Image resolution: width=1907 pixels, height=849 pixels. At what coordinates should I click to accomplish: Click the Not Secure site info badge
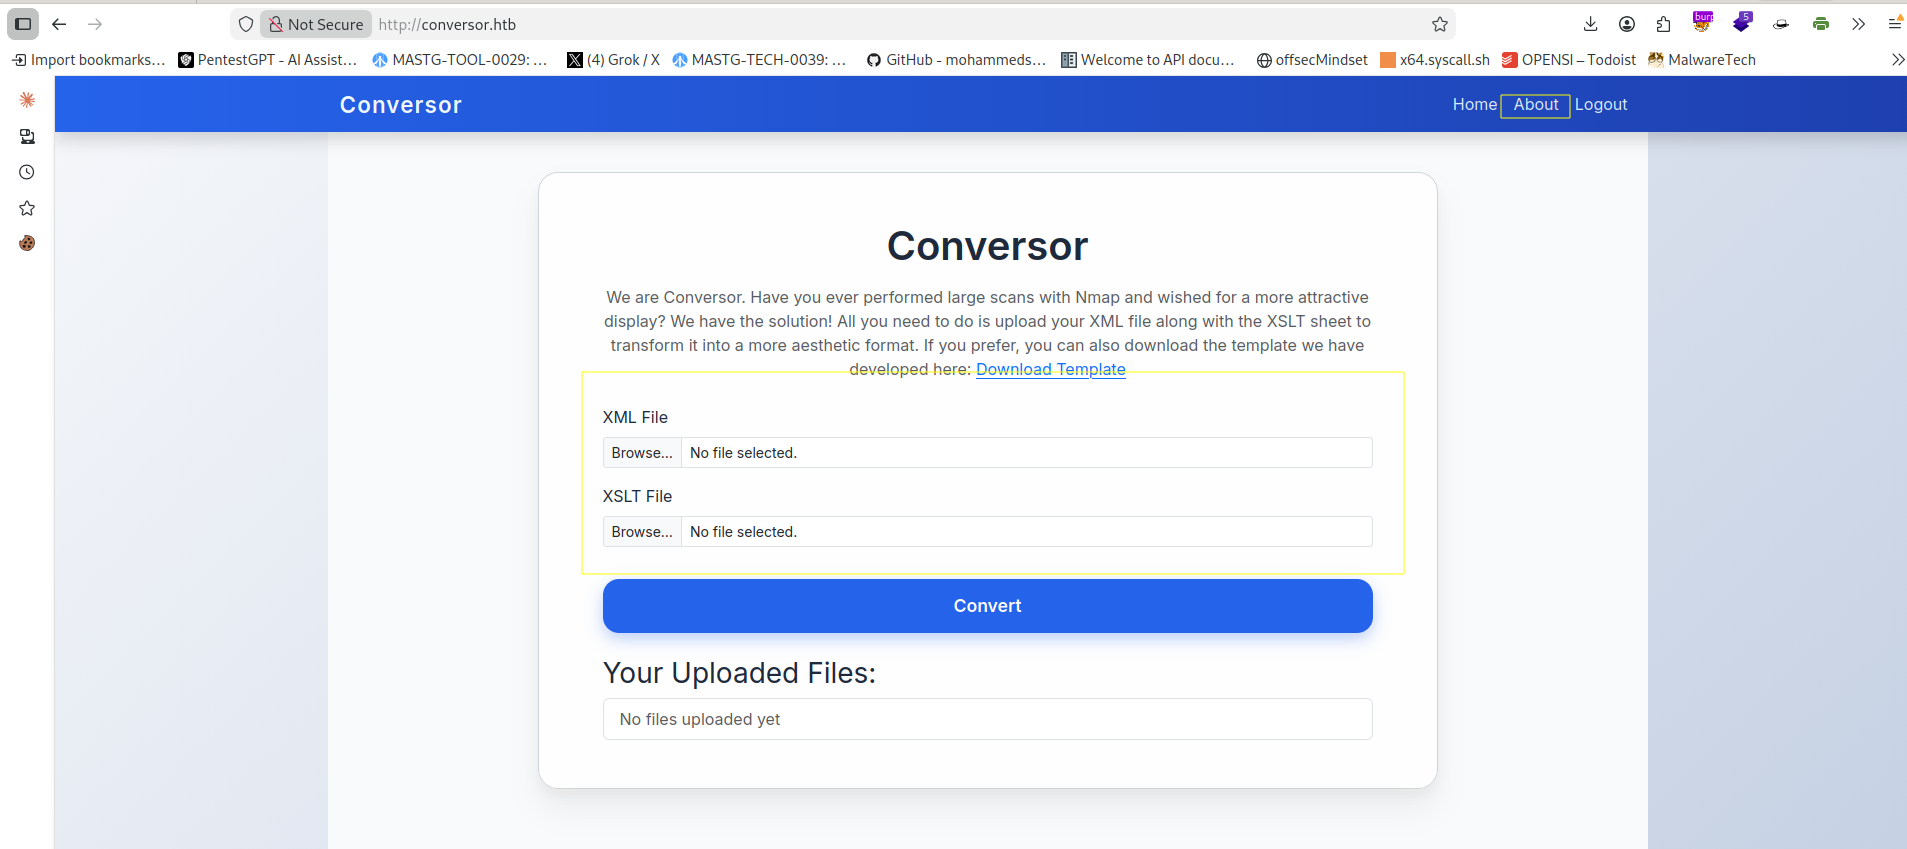[x=316, y=24]
